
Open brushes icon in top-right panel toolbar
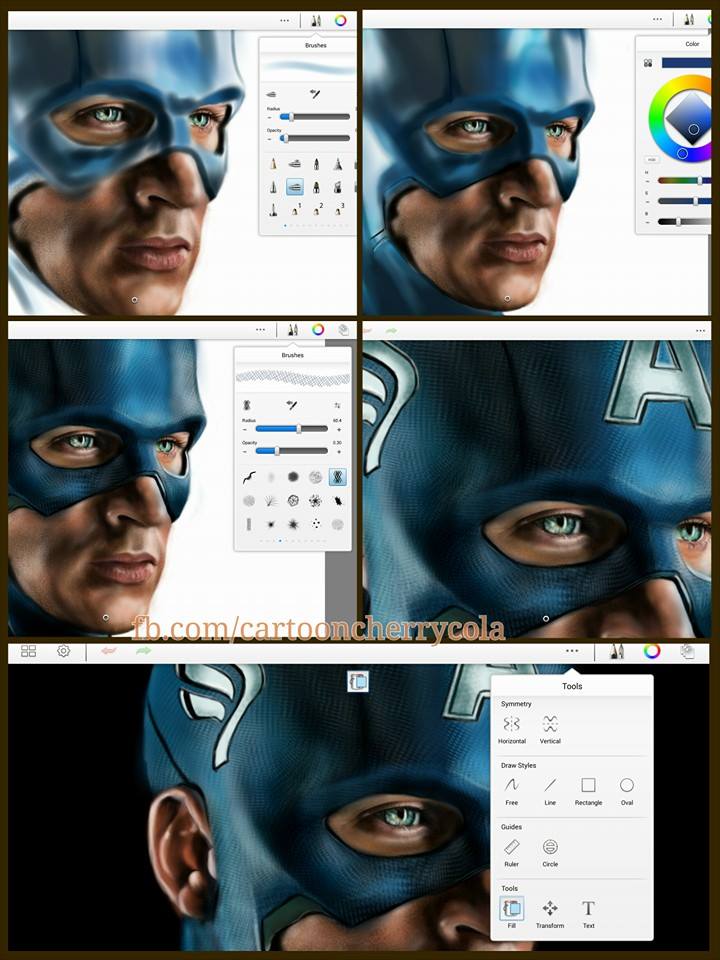(x=689, y=19)
